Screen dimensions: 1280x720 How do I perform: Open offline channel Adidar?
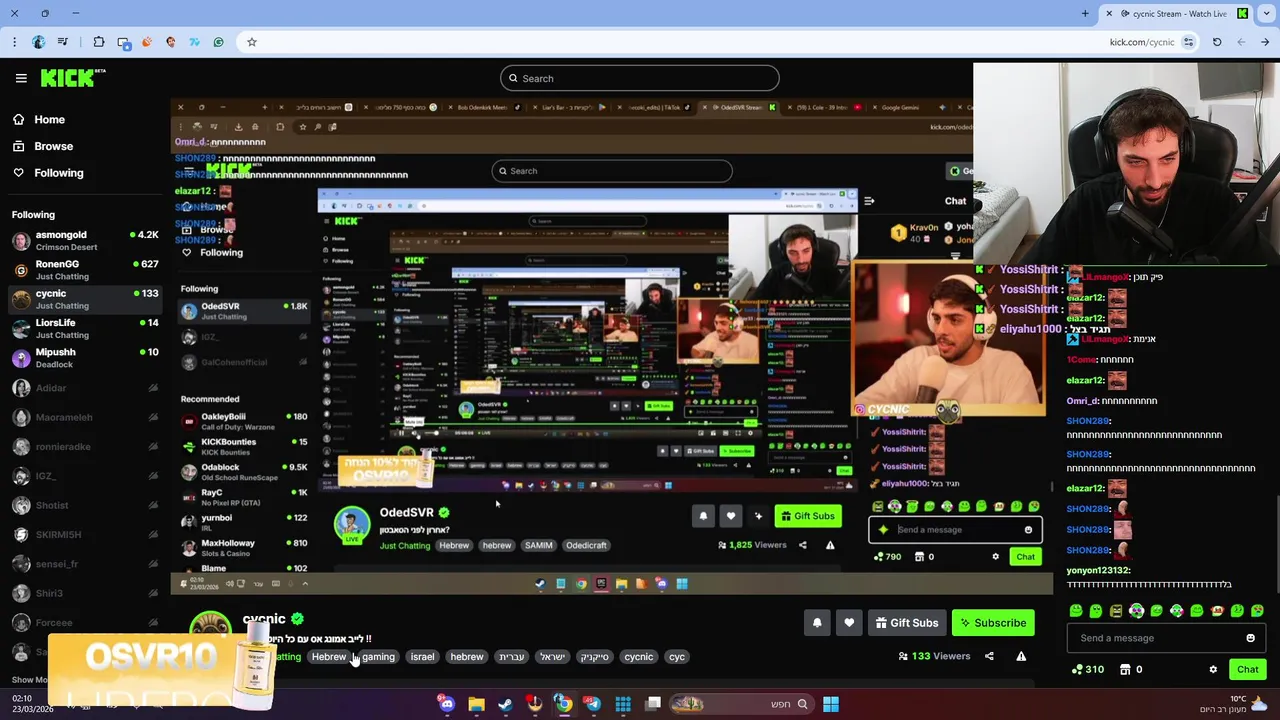[83, 388]
